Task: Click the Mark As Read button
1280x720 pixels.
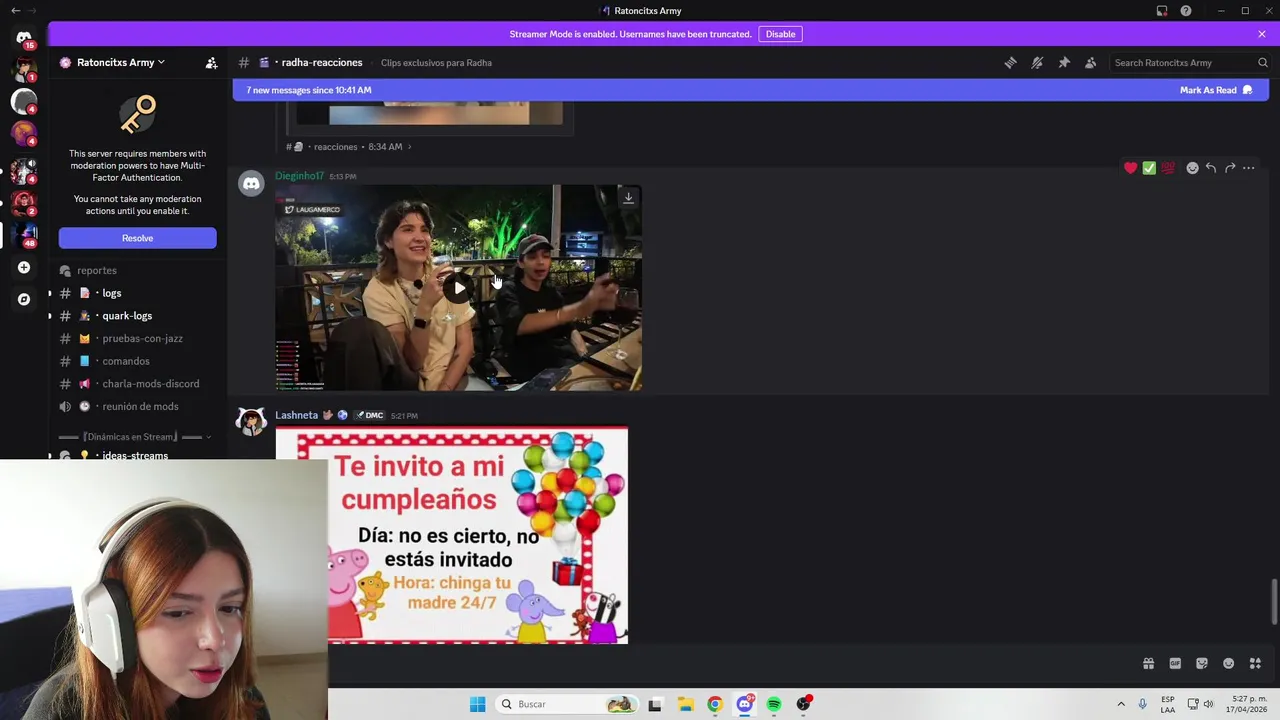Action: pos(1216,90)
